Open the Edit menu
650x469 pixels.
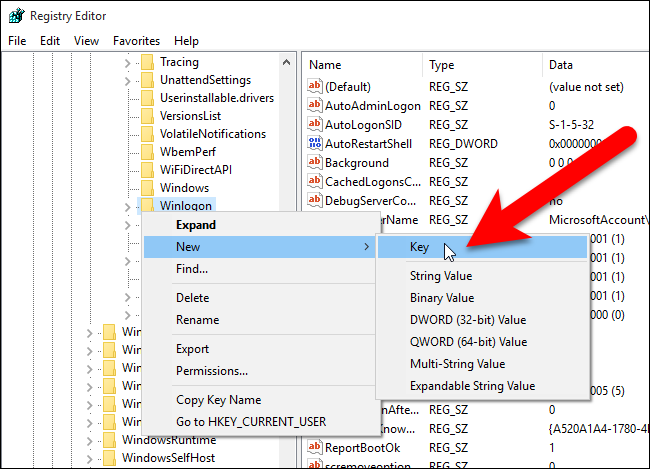pos(50,41)
